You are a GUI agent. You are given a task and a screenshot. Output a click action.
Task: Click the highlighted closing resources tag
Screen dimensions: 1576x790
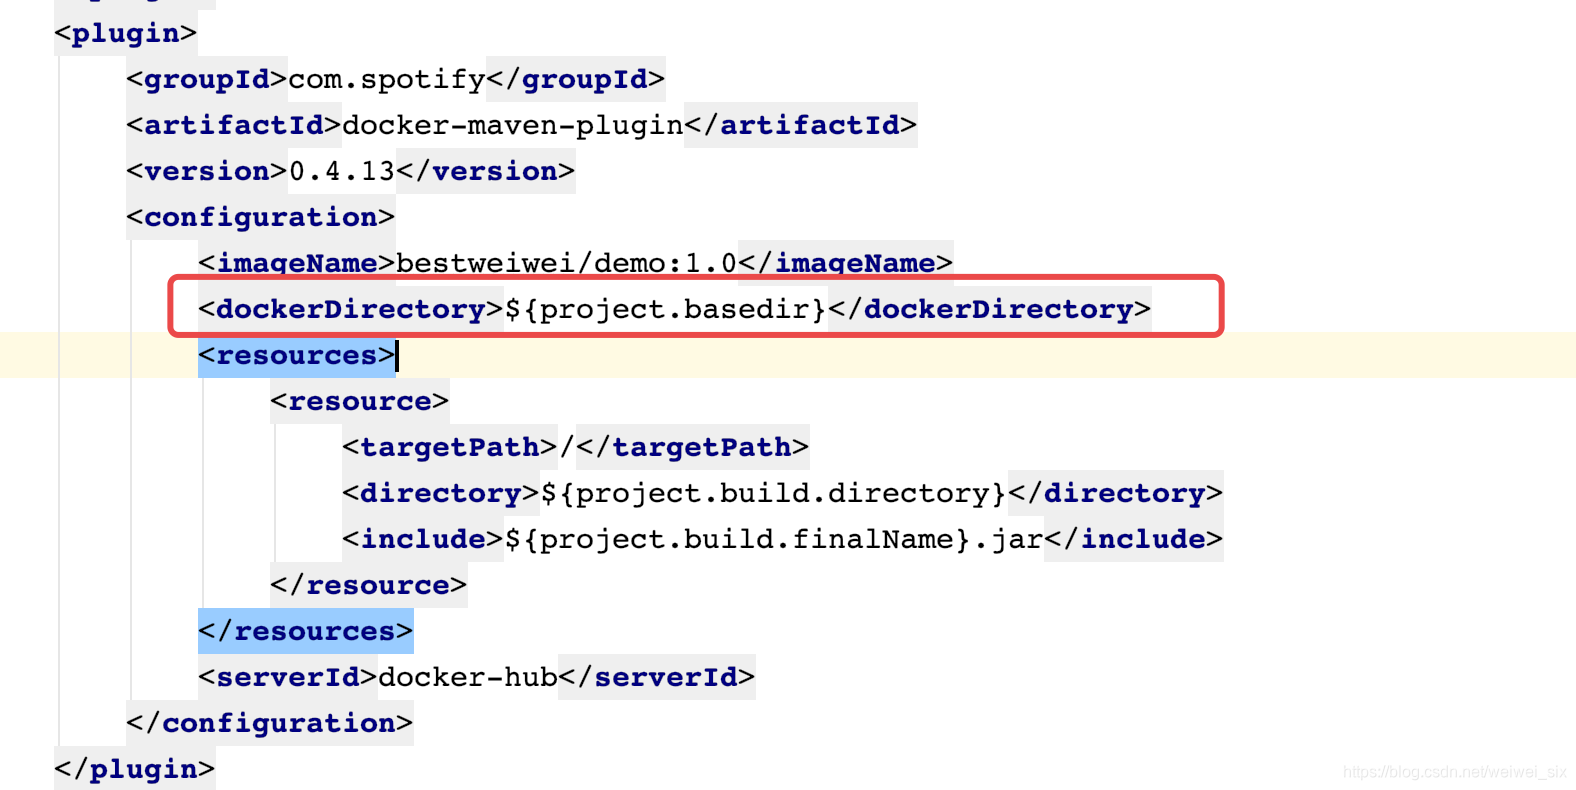[306, 631]
